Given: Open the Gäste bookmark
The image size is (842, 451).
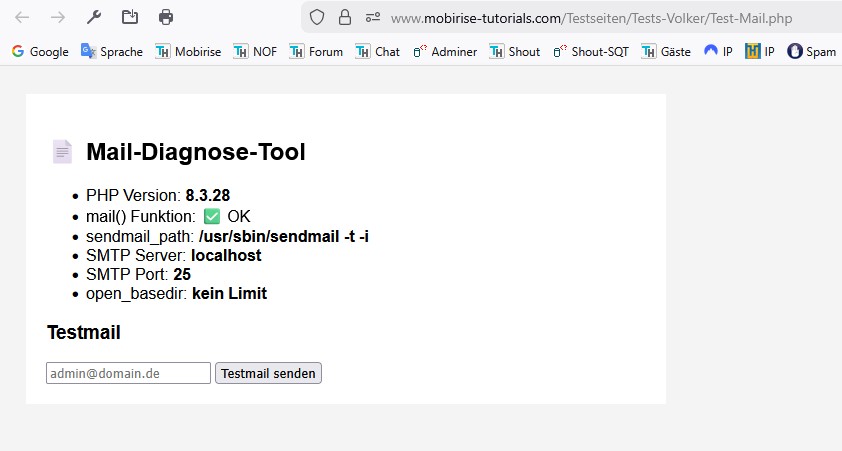Looking at the screenshot, I should click(x=666, y=51).
